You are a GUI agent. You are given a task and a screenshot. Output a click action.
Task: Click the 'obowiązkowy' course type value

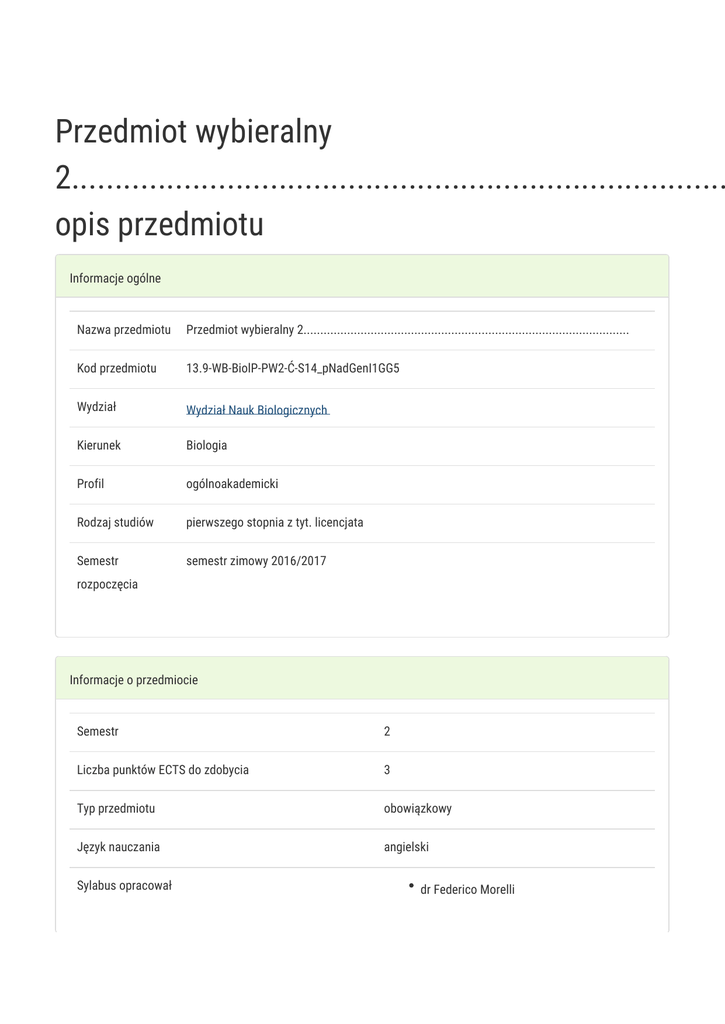417,808
